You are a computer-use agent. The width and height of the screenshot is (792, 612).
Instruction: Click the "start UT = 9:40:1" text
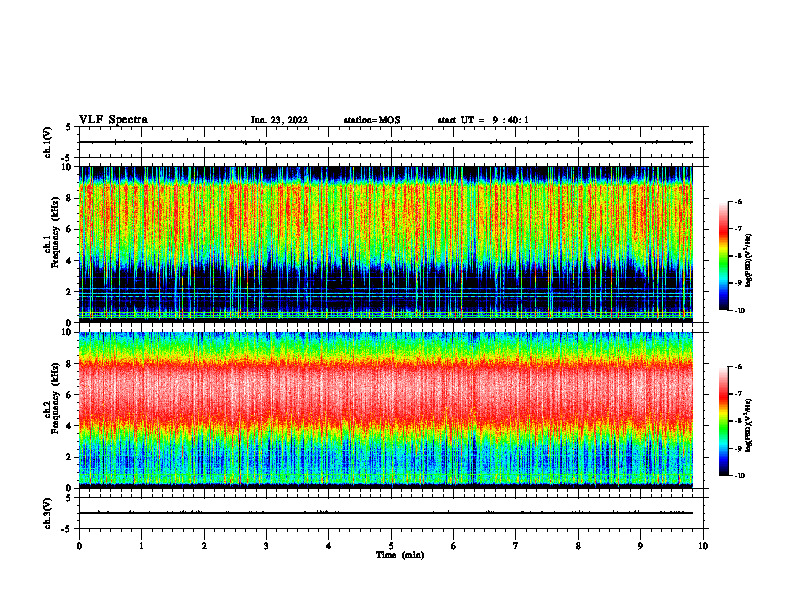pyautogui.click(x=483, y=120)
